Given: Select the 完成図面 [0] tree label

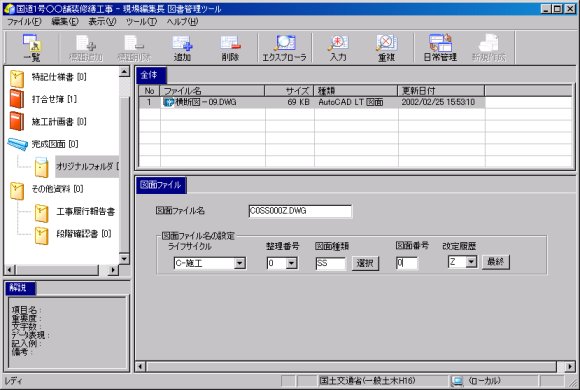Looking at the screenshot, I should [x=55, y=144].
